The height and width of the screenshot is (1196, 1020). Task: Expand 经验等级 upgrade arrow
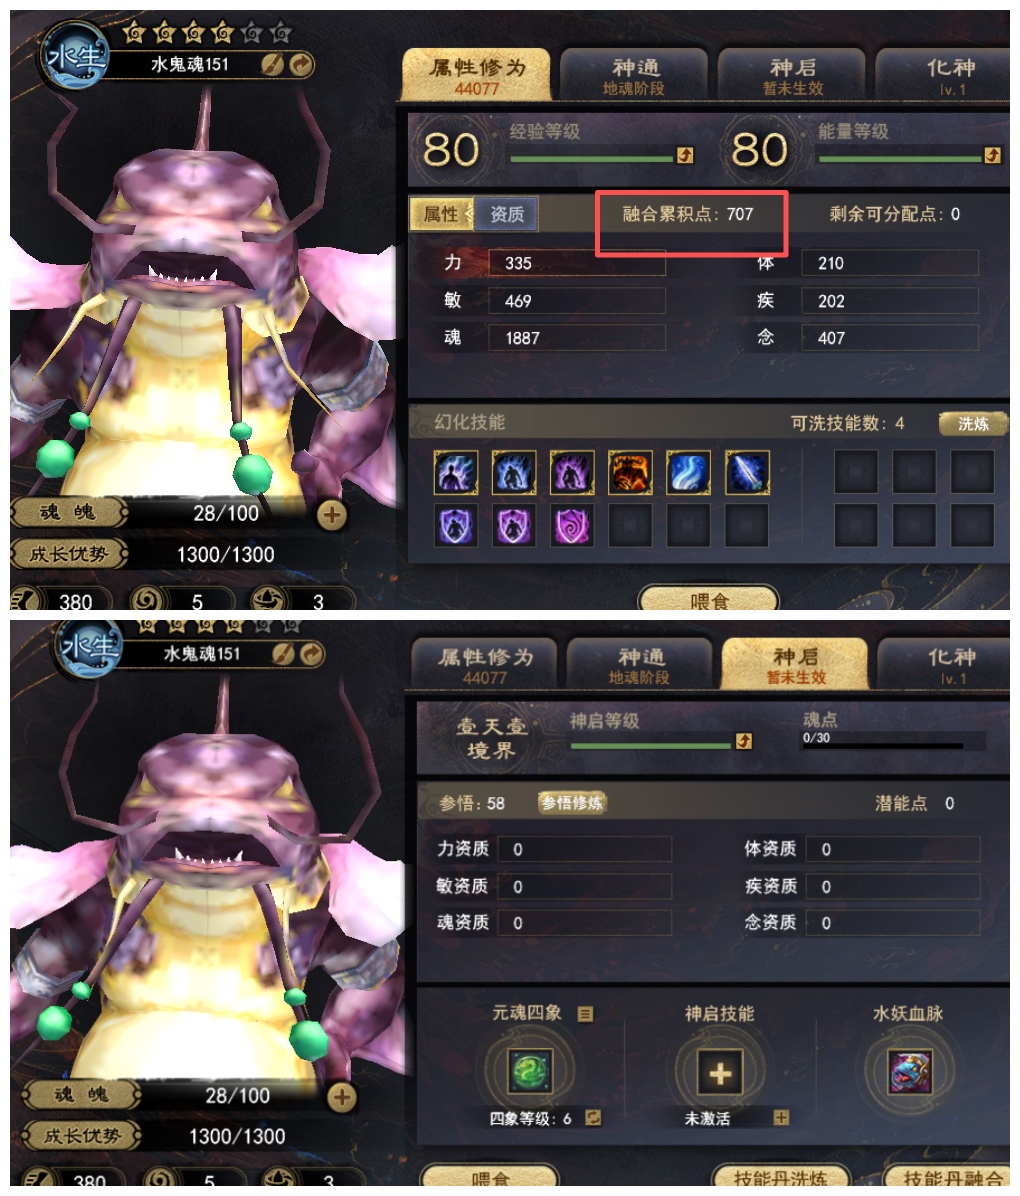click(x=685, y=156)
